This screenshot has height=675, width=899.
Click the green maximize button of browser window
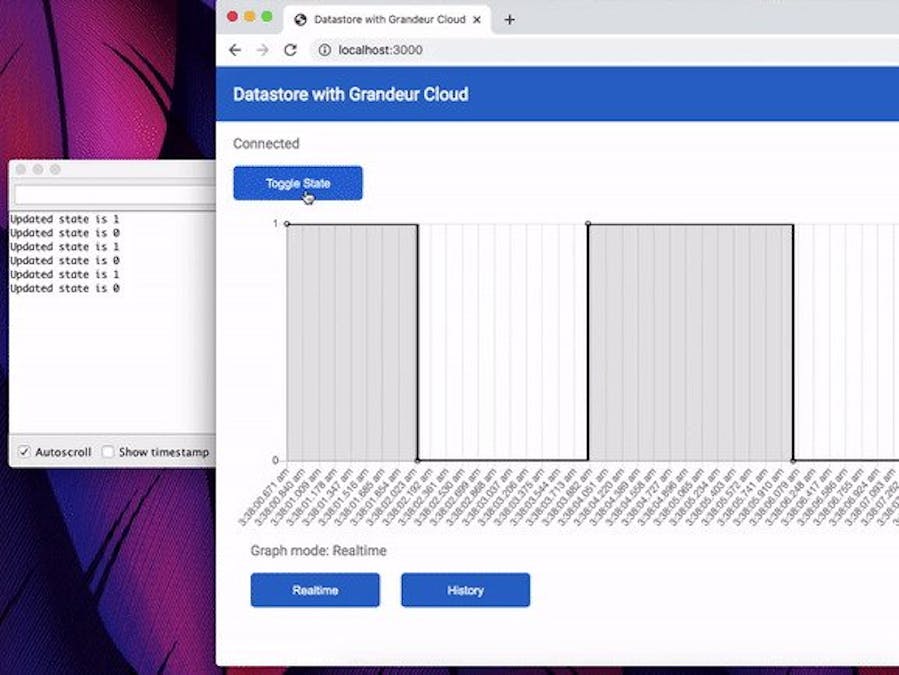pos(267,17)
